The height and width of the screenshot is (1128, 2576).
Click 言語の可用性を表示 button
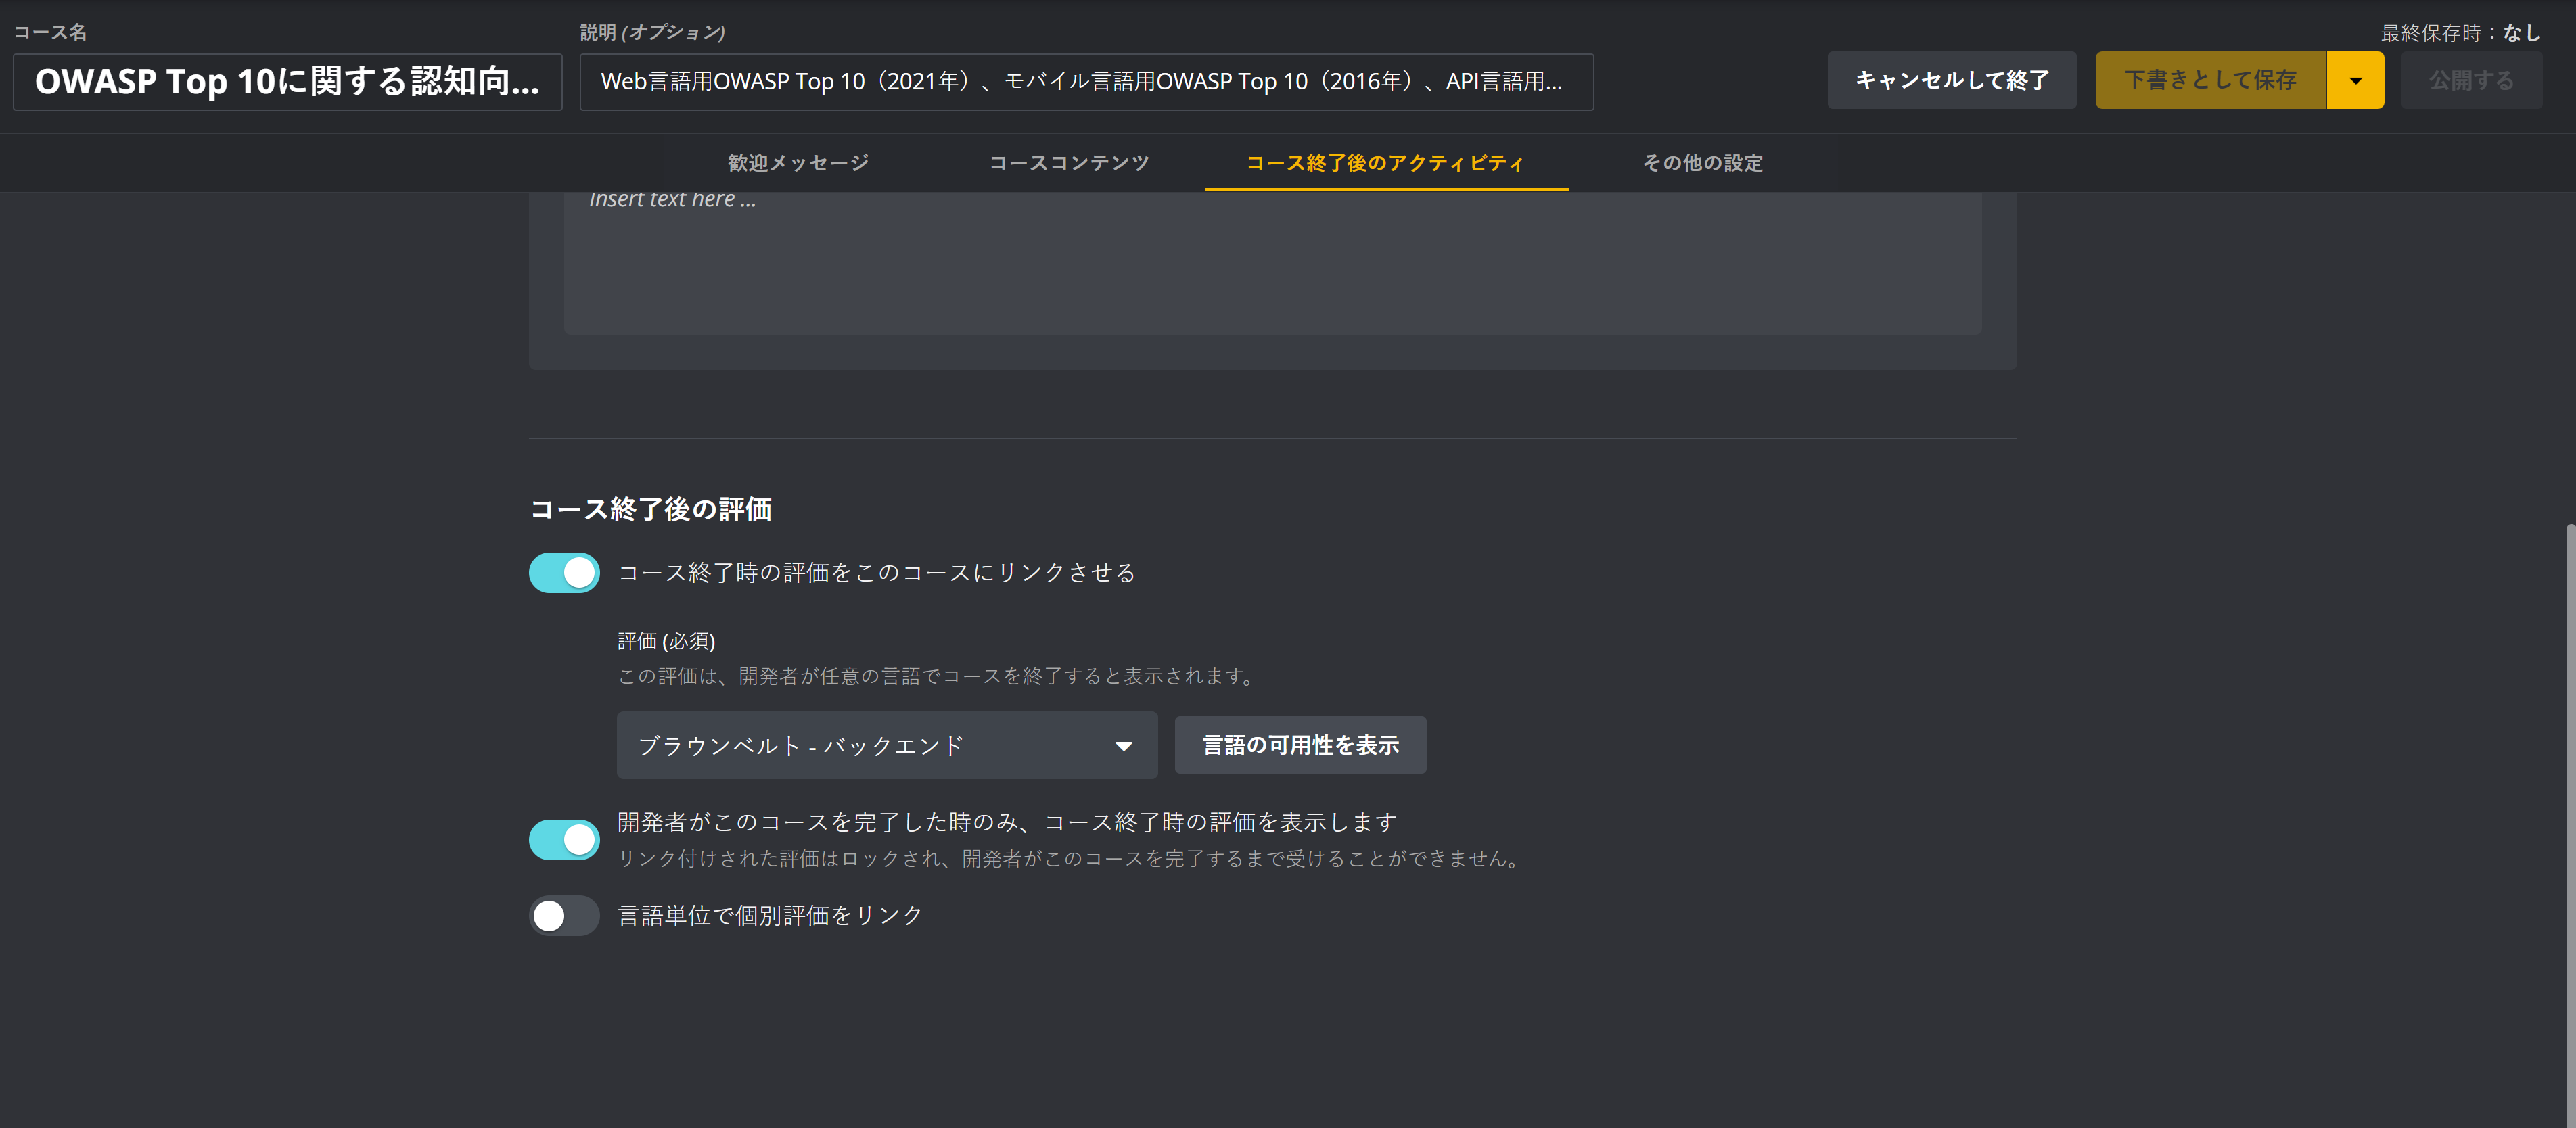(1300, 745)
